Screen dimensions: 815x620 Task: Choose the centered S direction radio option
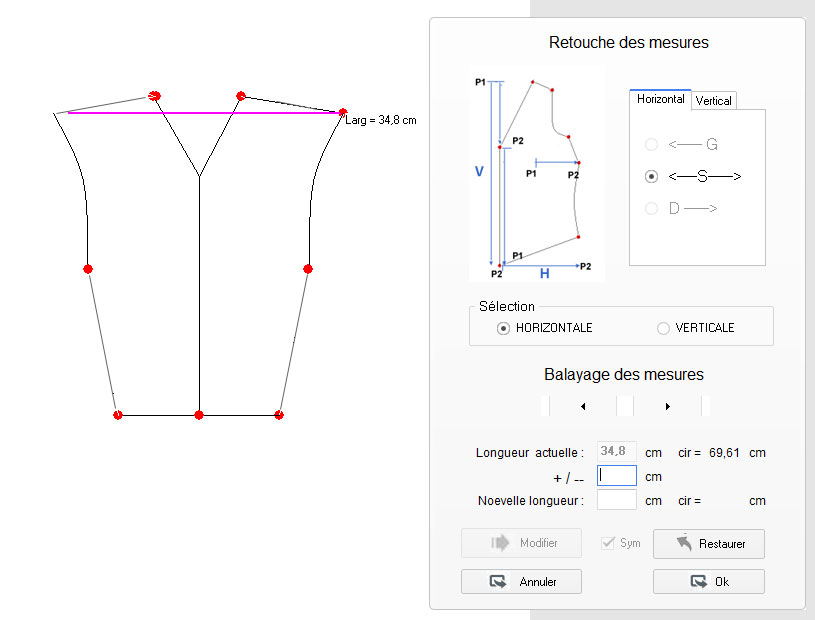[x=652, y=176]
